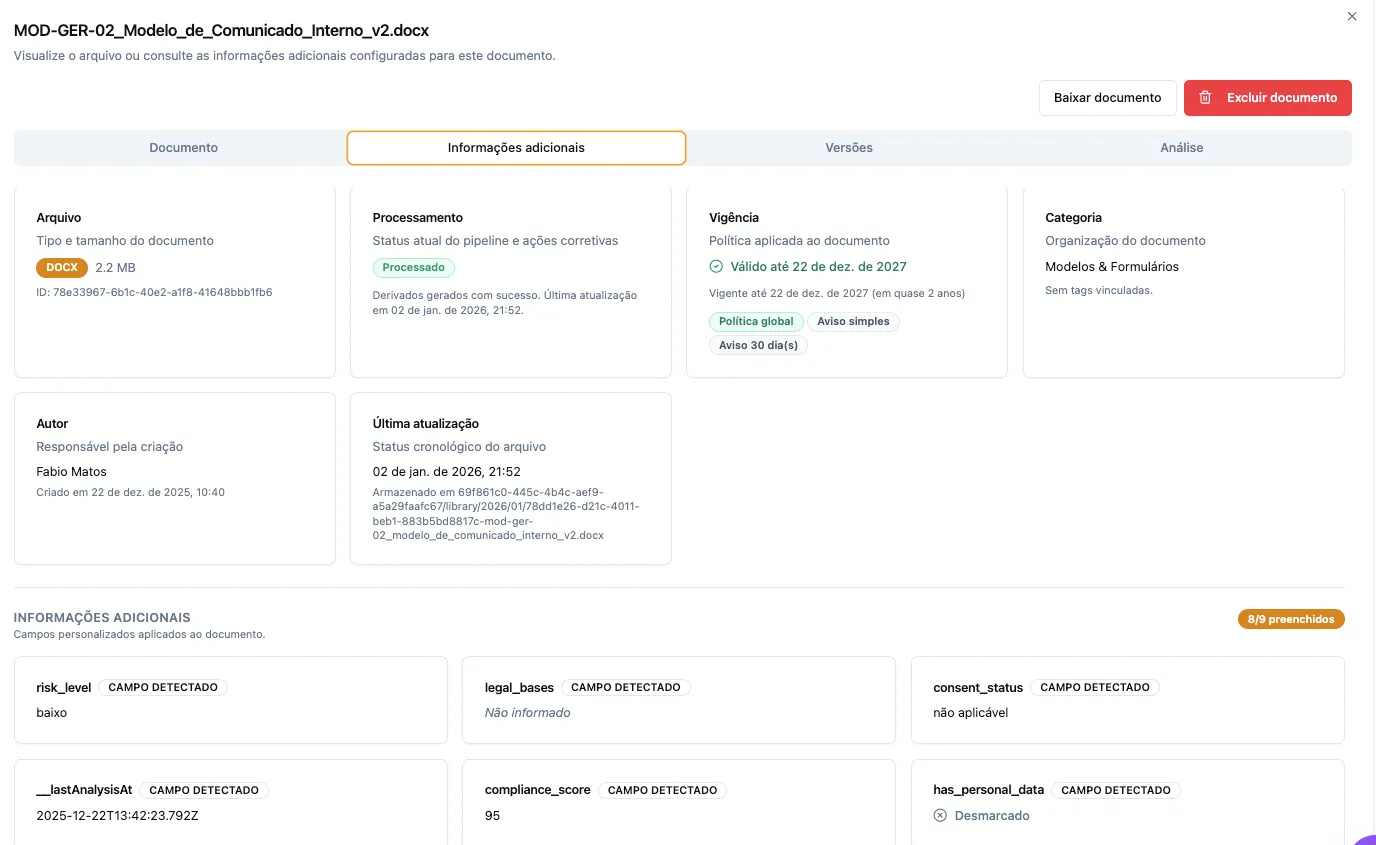
Task: Click the Política global tag
Action: pyautogui.click(x=756, y=322)
